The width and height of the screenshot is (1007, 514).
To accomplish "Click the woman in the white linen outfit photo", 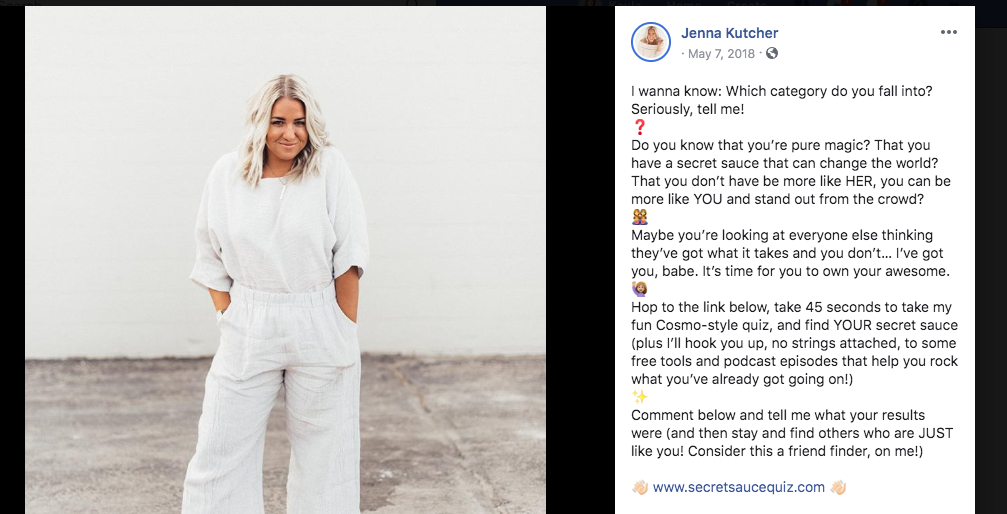I will point(285,260).
